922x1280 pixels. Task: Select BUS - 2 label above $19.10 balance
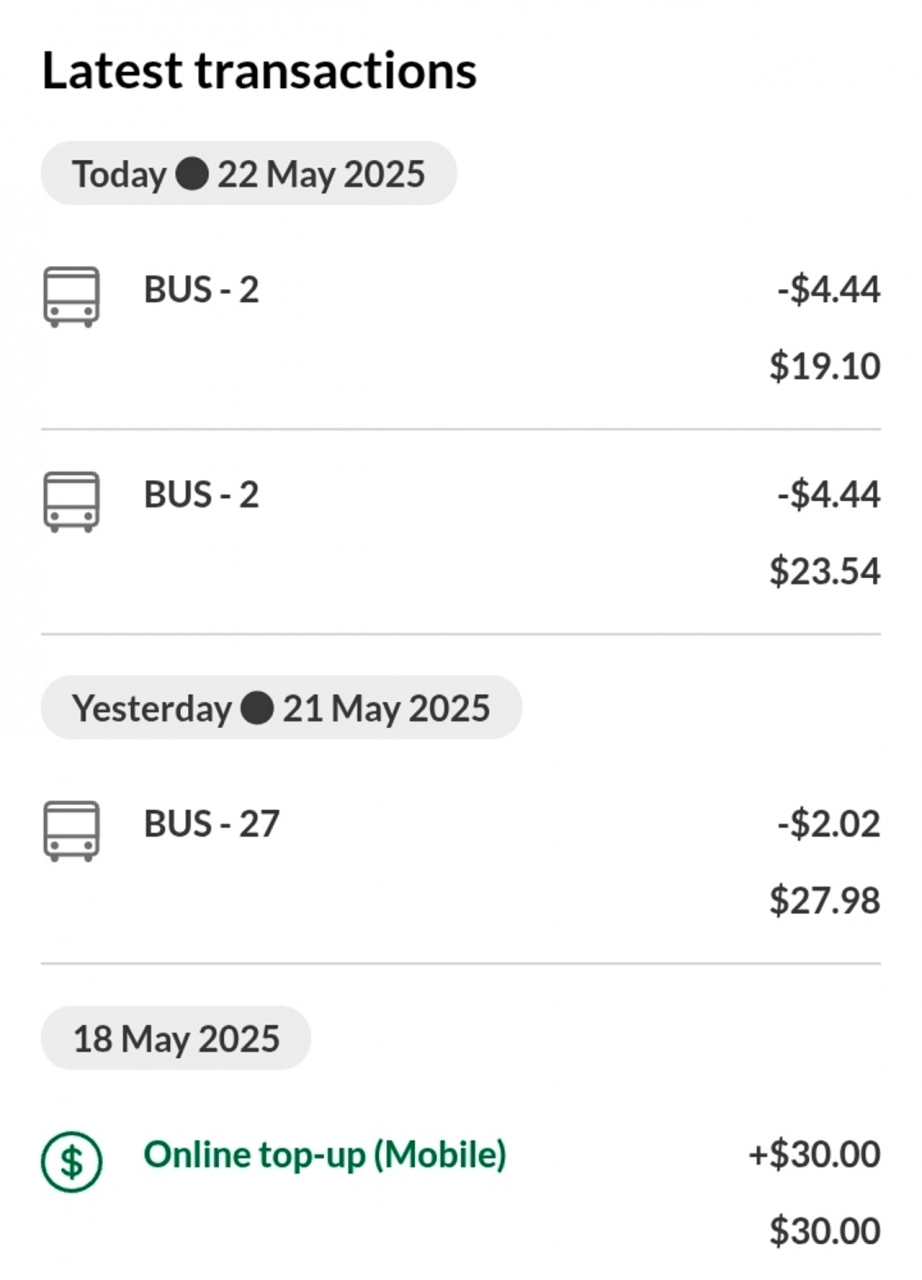pyautogui.click(x=201, y=290)
